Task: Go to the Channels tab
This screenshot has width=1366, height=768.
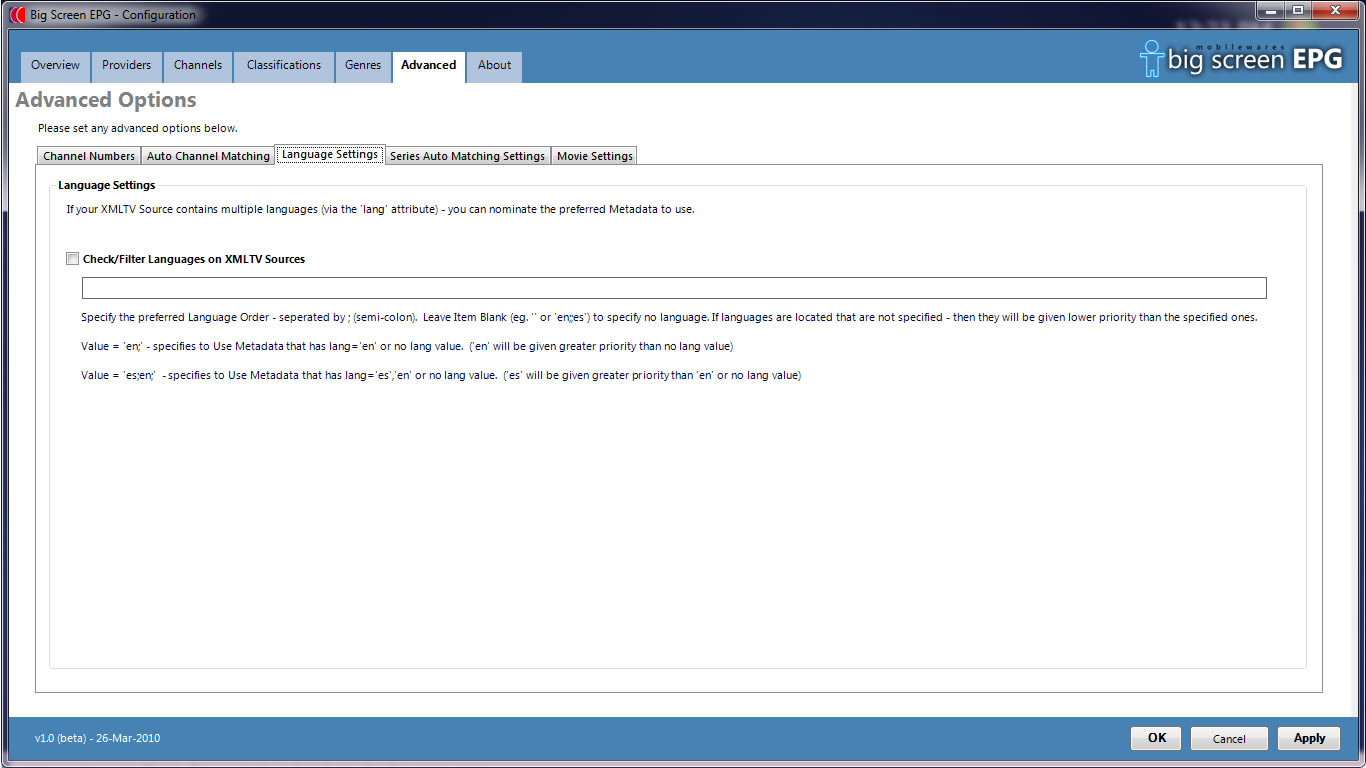Action: (198, 66)
